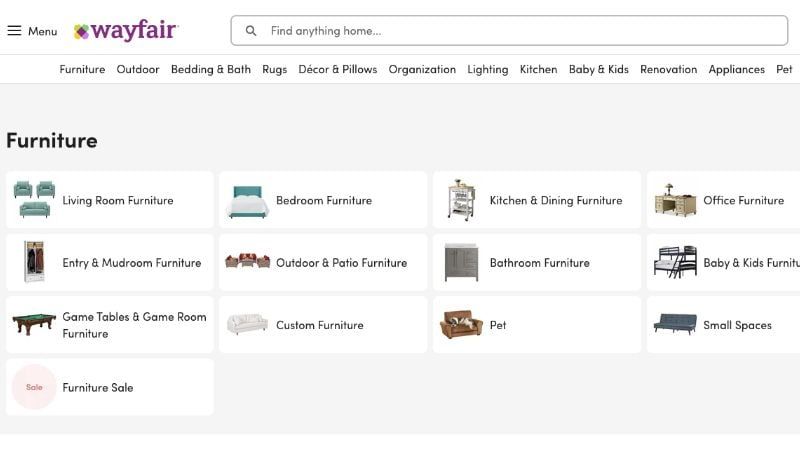Open Small Spaces link

coord(737,325)
